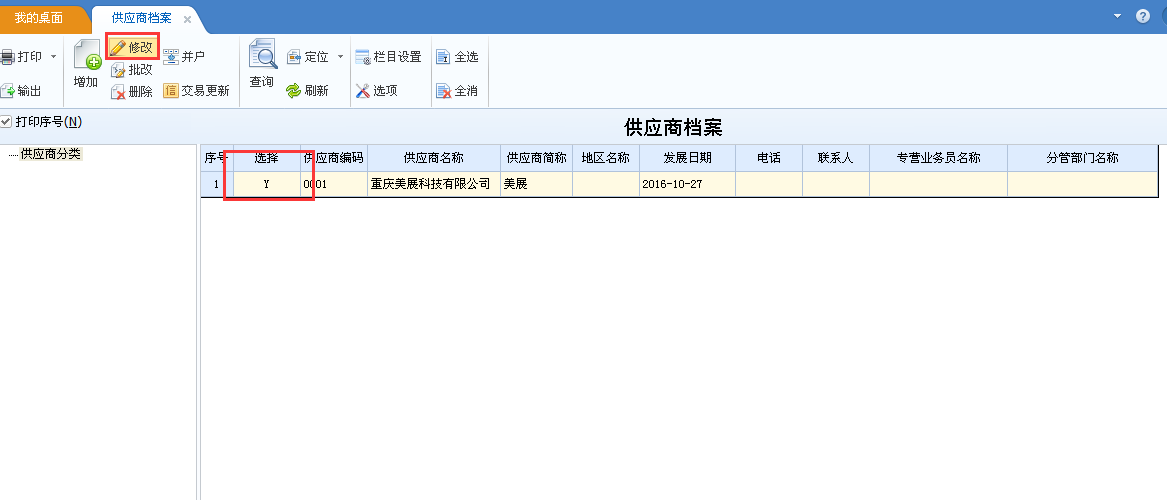Click the 重庆美展科技有限公司 supplier name cell
Viewport: 1167px width, 500px height.
[x=431, y=185]
